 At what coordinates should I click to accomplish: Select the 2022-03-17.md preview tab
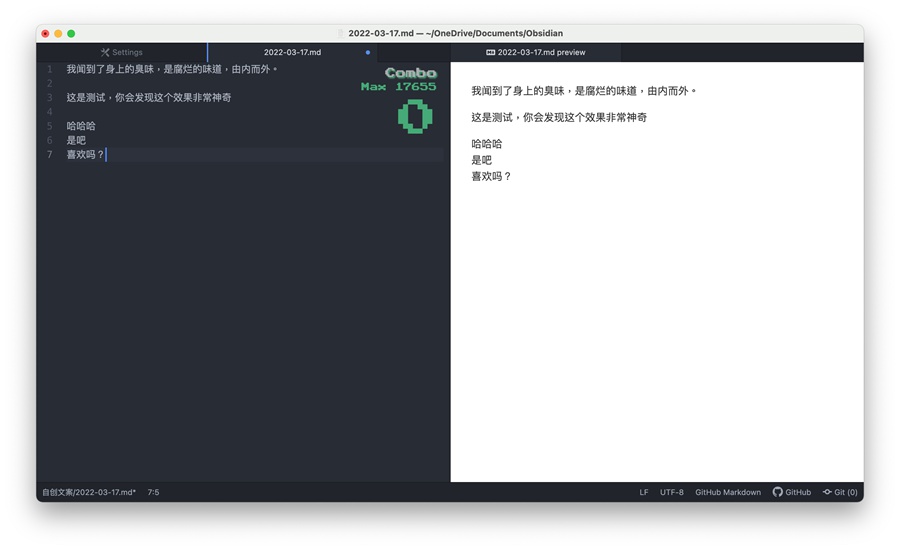pos(540,52)
